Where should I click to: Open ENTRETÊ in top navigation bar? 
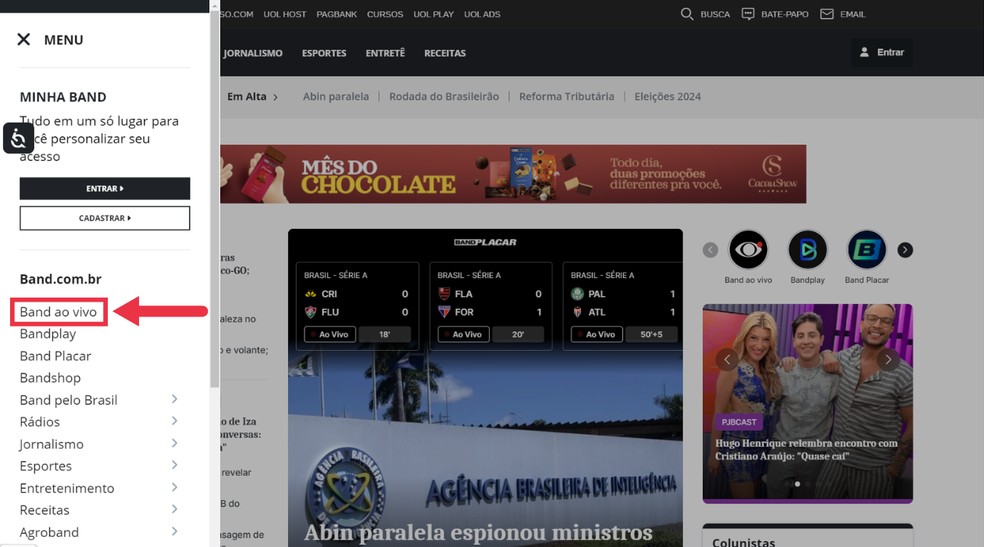click(x=385, y=53)
